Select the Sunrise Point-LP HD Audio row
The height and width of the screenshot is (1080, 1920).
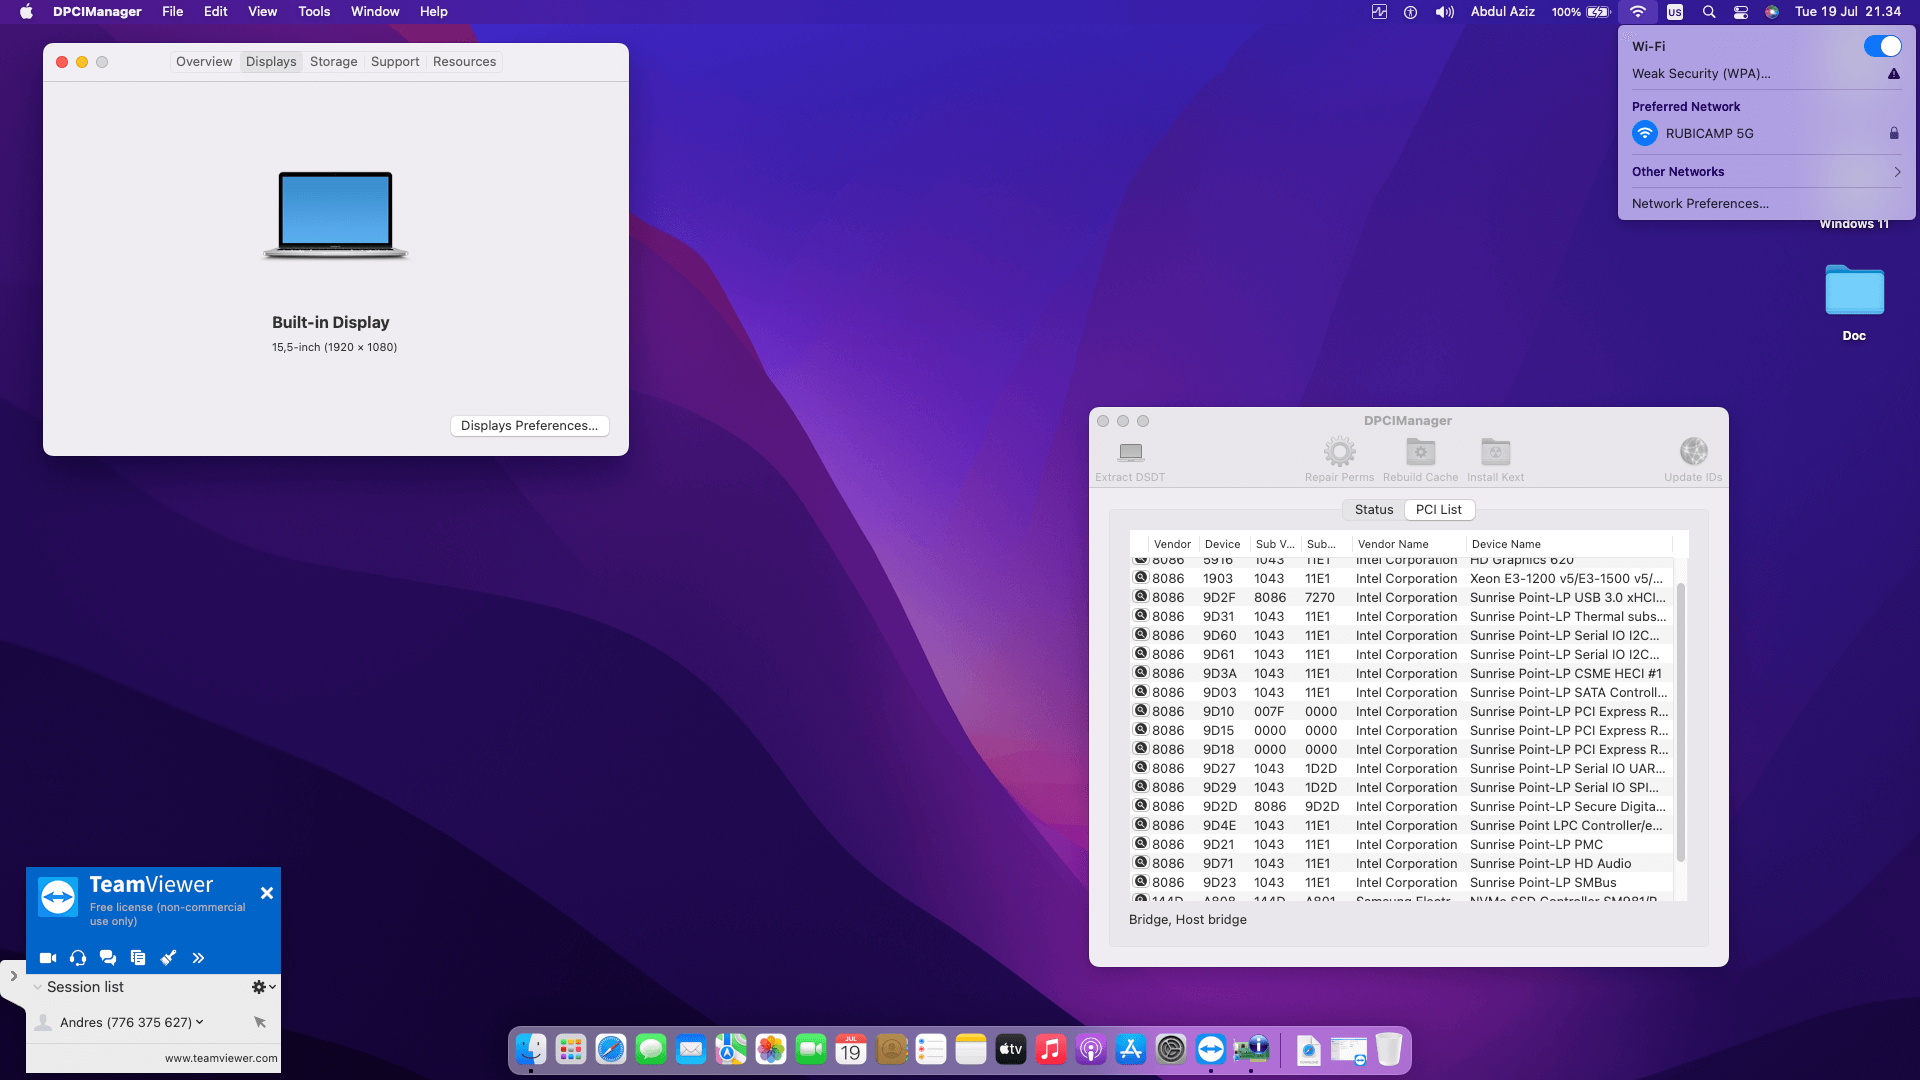click(x=1402, y=864)
